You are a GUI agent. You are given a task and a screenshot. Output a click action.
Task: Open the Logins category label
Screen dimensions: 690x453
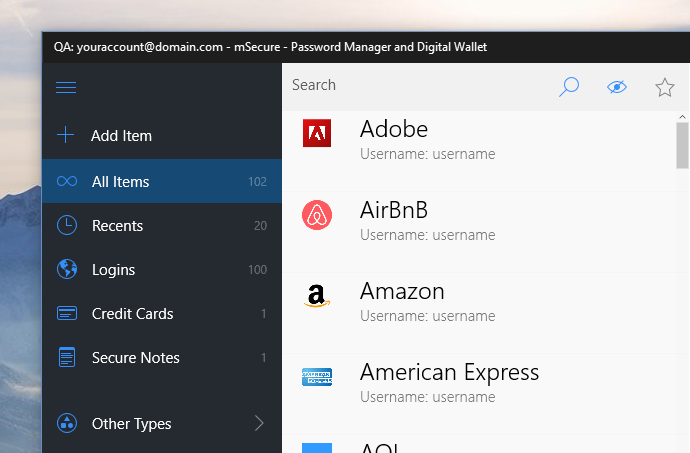tap(114, 270)
